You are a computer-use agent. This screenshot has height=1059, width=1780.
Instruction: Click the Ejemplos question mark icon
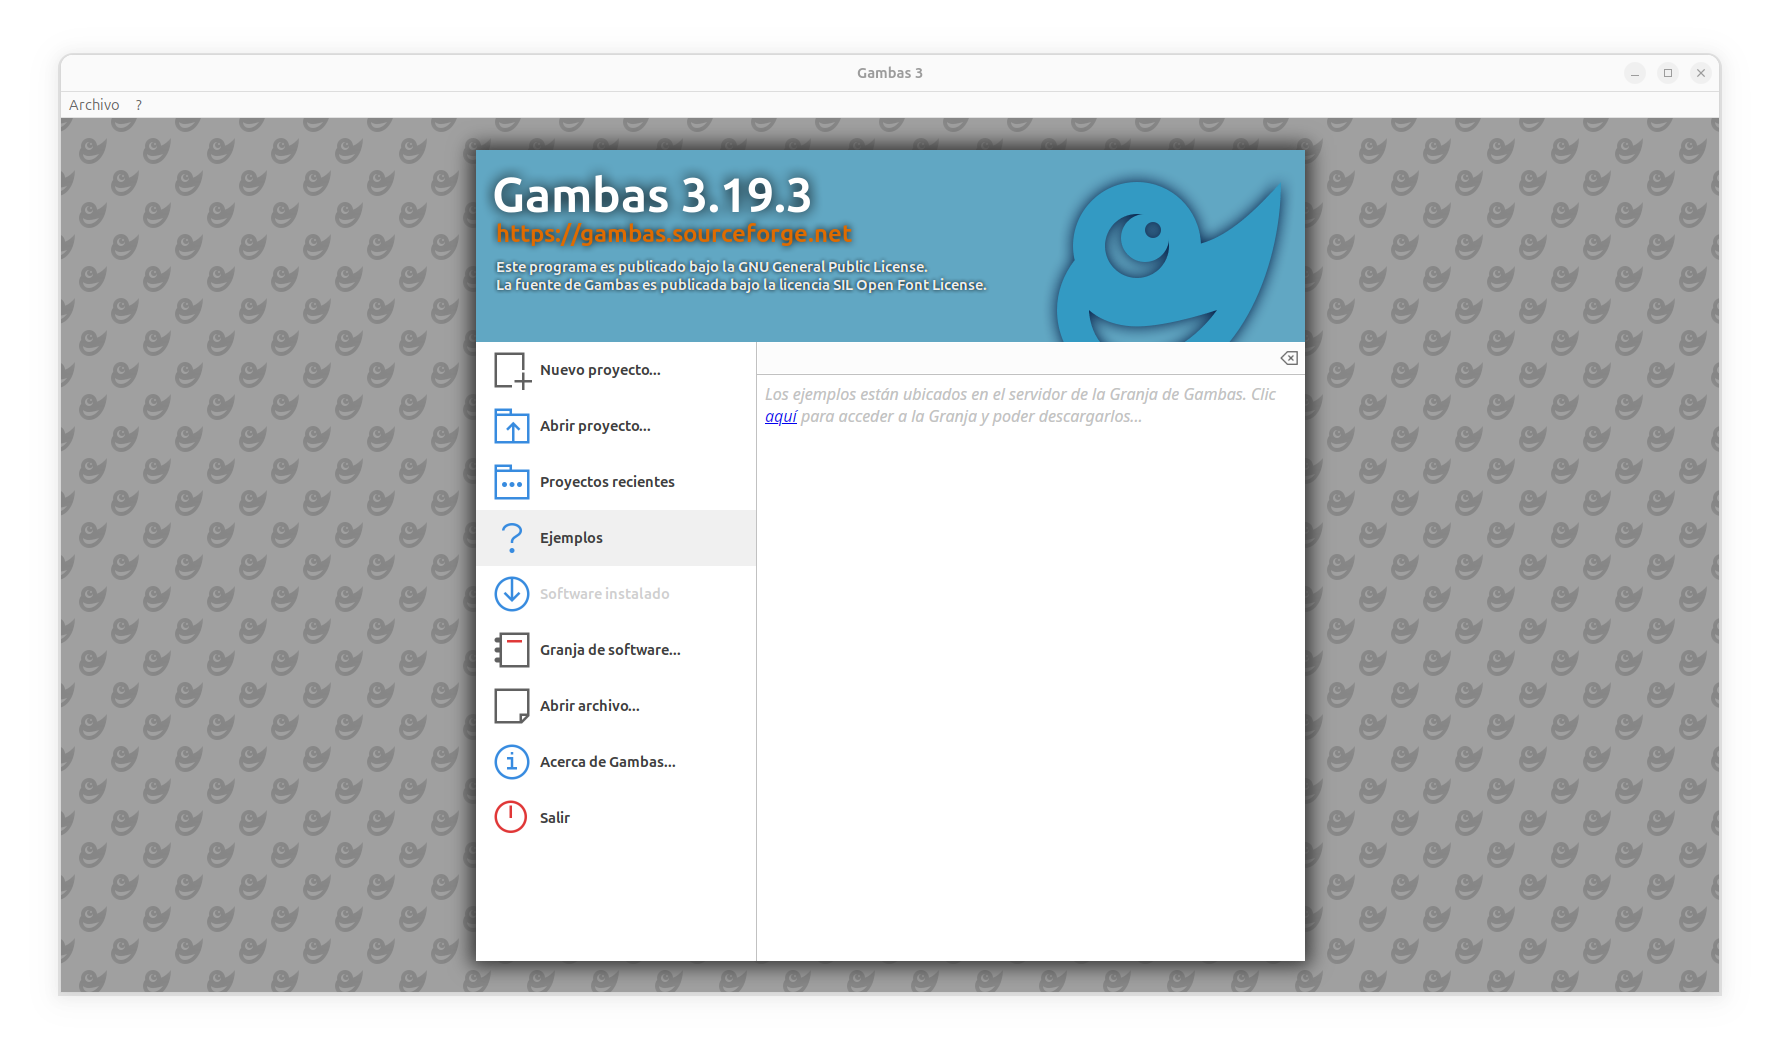coord(512,538)
